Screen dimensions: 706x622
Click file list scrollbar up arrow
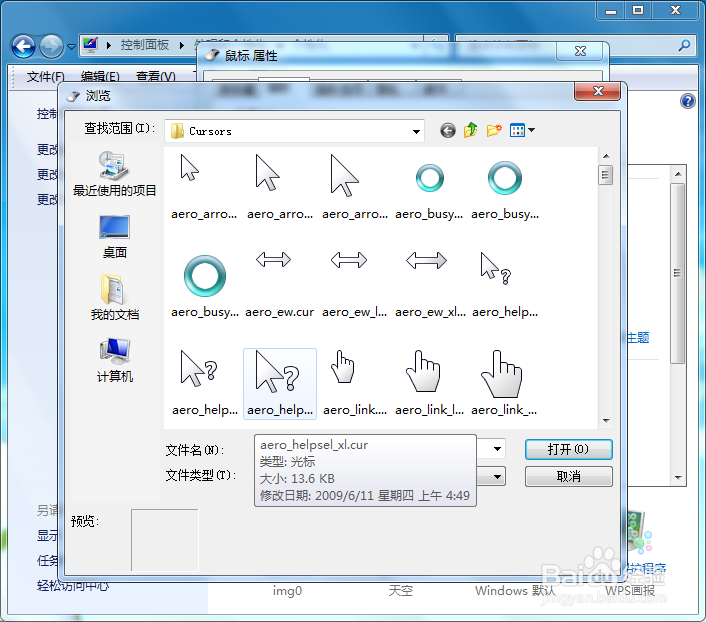pyautogui.click(x=606, y=156)
